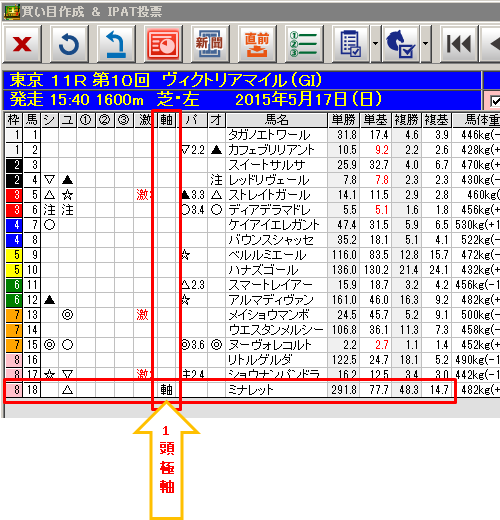Click the circular reload arrow icon
Image resolution: width=500 pixels, height=520 pixels.
(x=69, y=44)
